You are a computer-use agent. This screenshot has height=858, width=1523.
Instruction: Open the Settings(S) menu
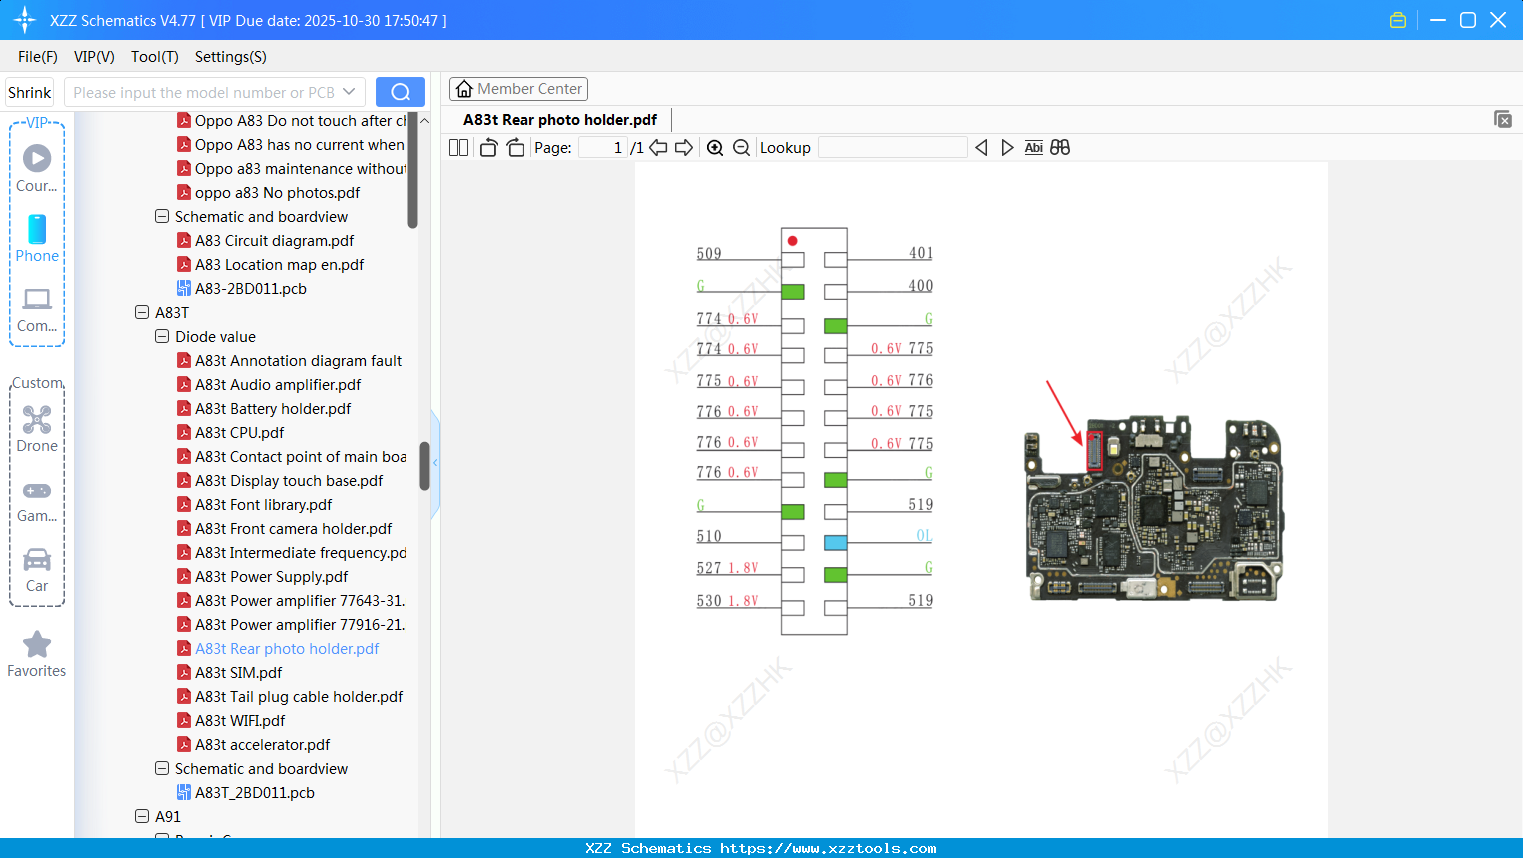[x=230, y=57]
